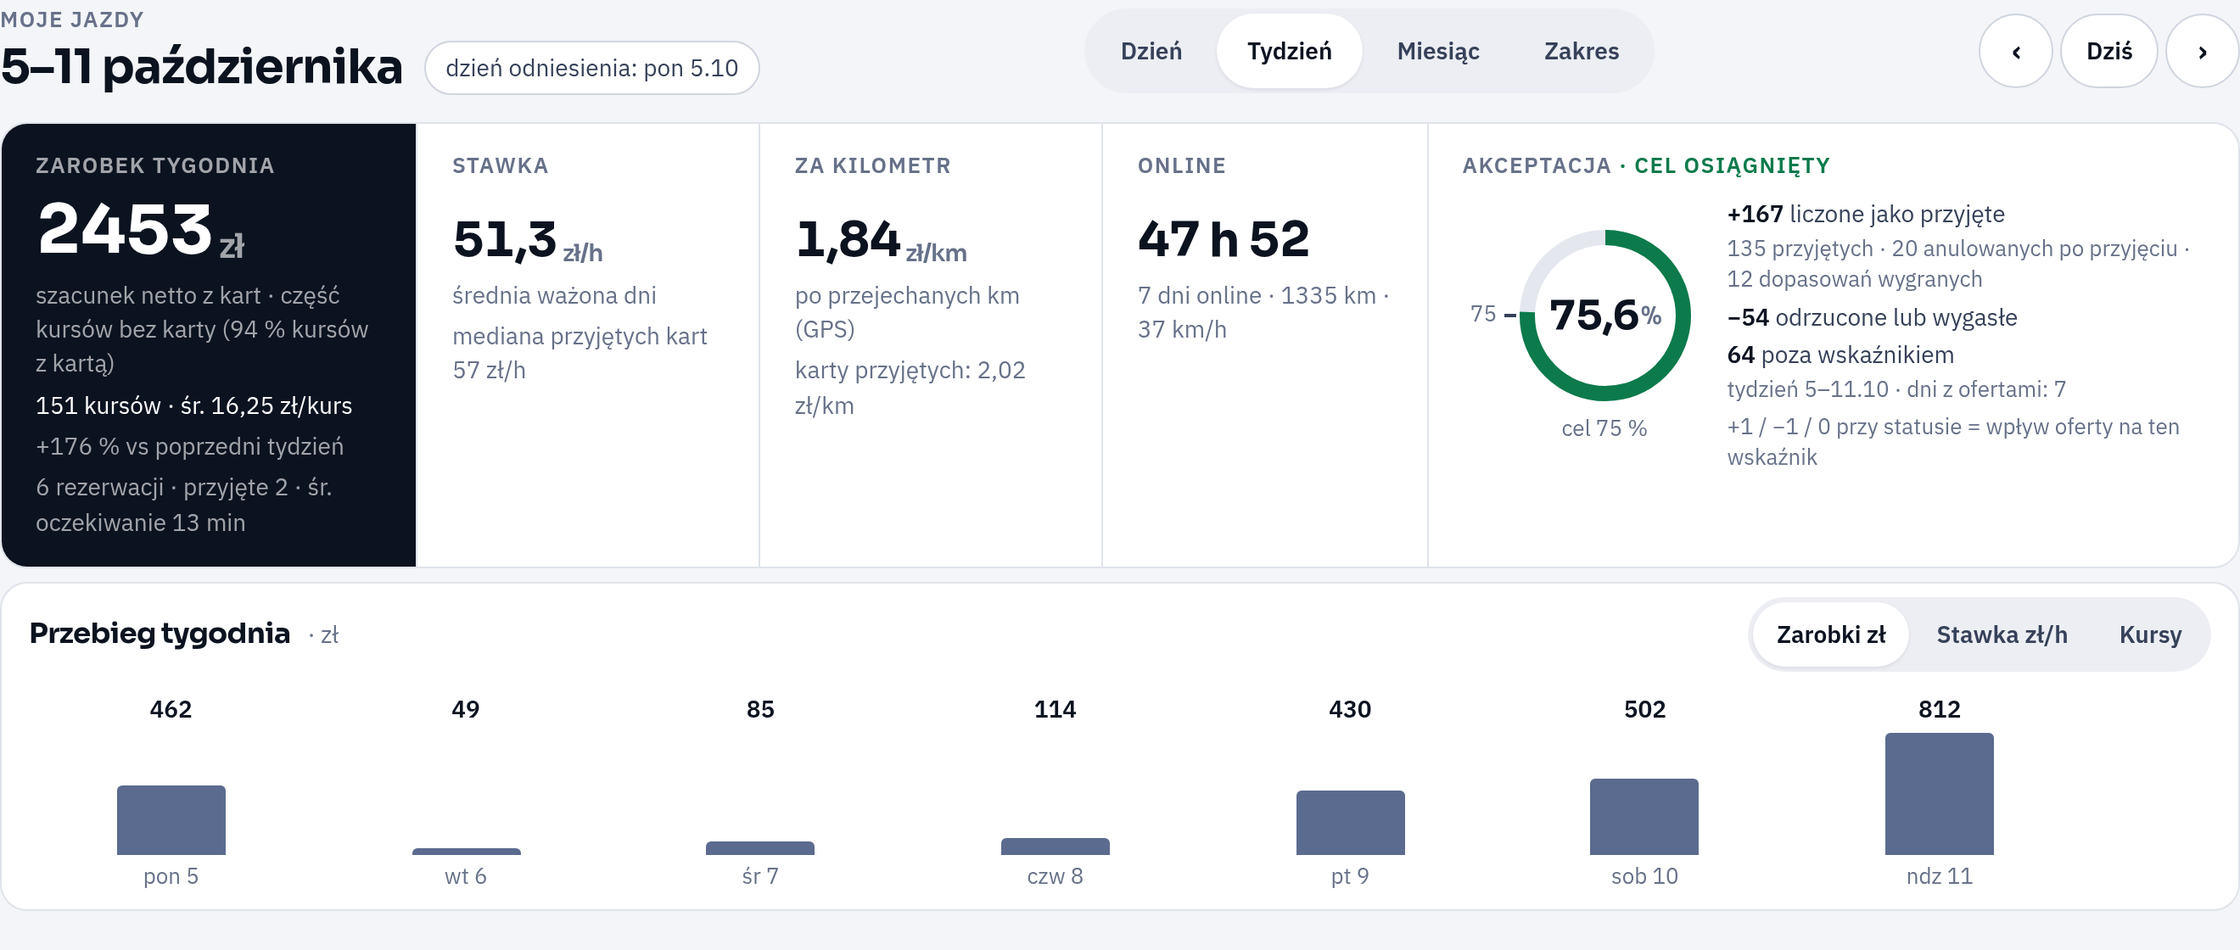The height and width of the screenshot is (950, 2240).
Task: Click "+167 liczone jako przyjęte" line
Action: pyautogui.click(x=1866, y=214)
